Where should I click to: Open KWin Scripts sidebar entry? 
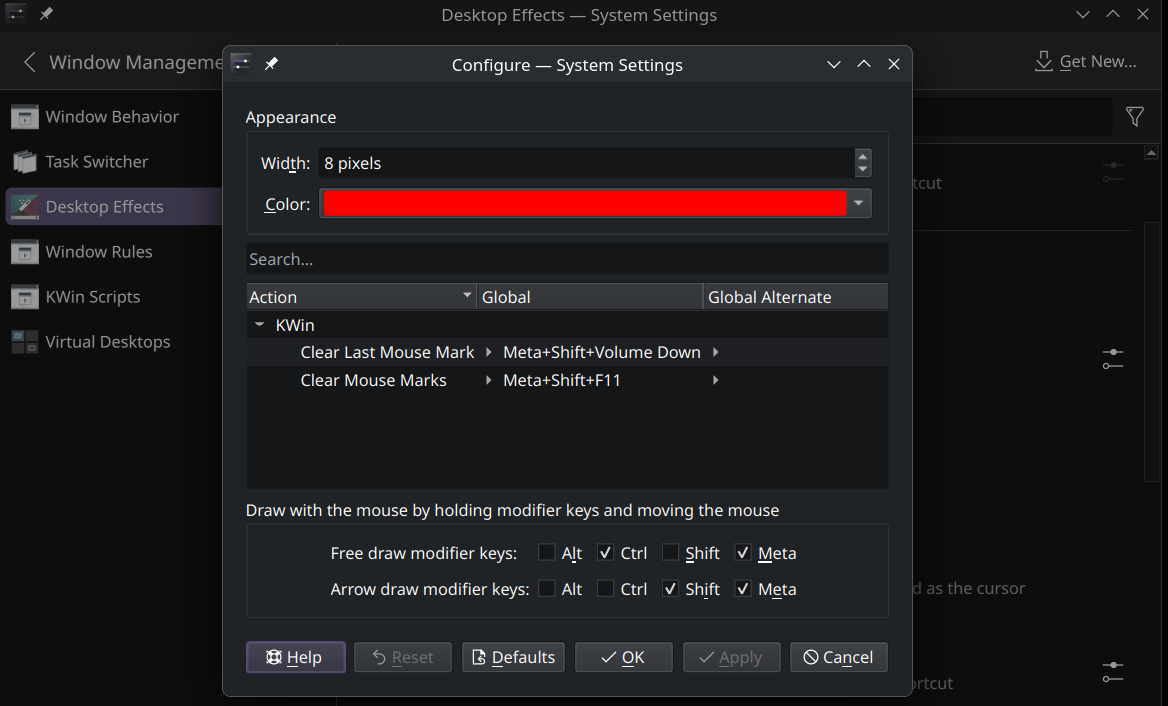[112, 296]
